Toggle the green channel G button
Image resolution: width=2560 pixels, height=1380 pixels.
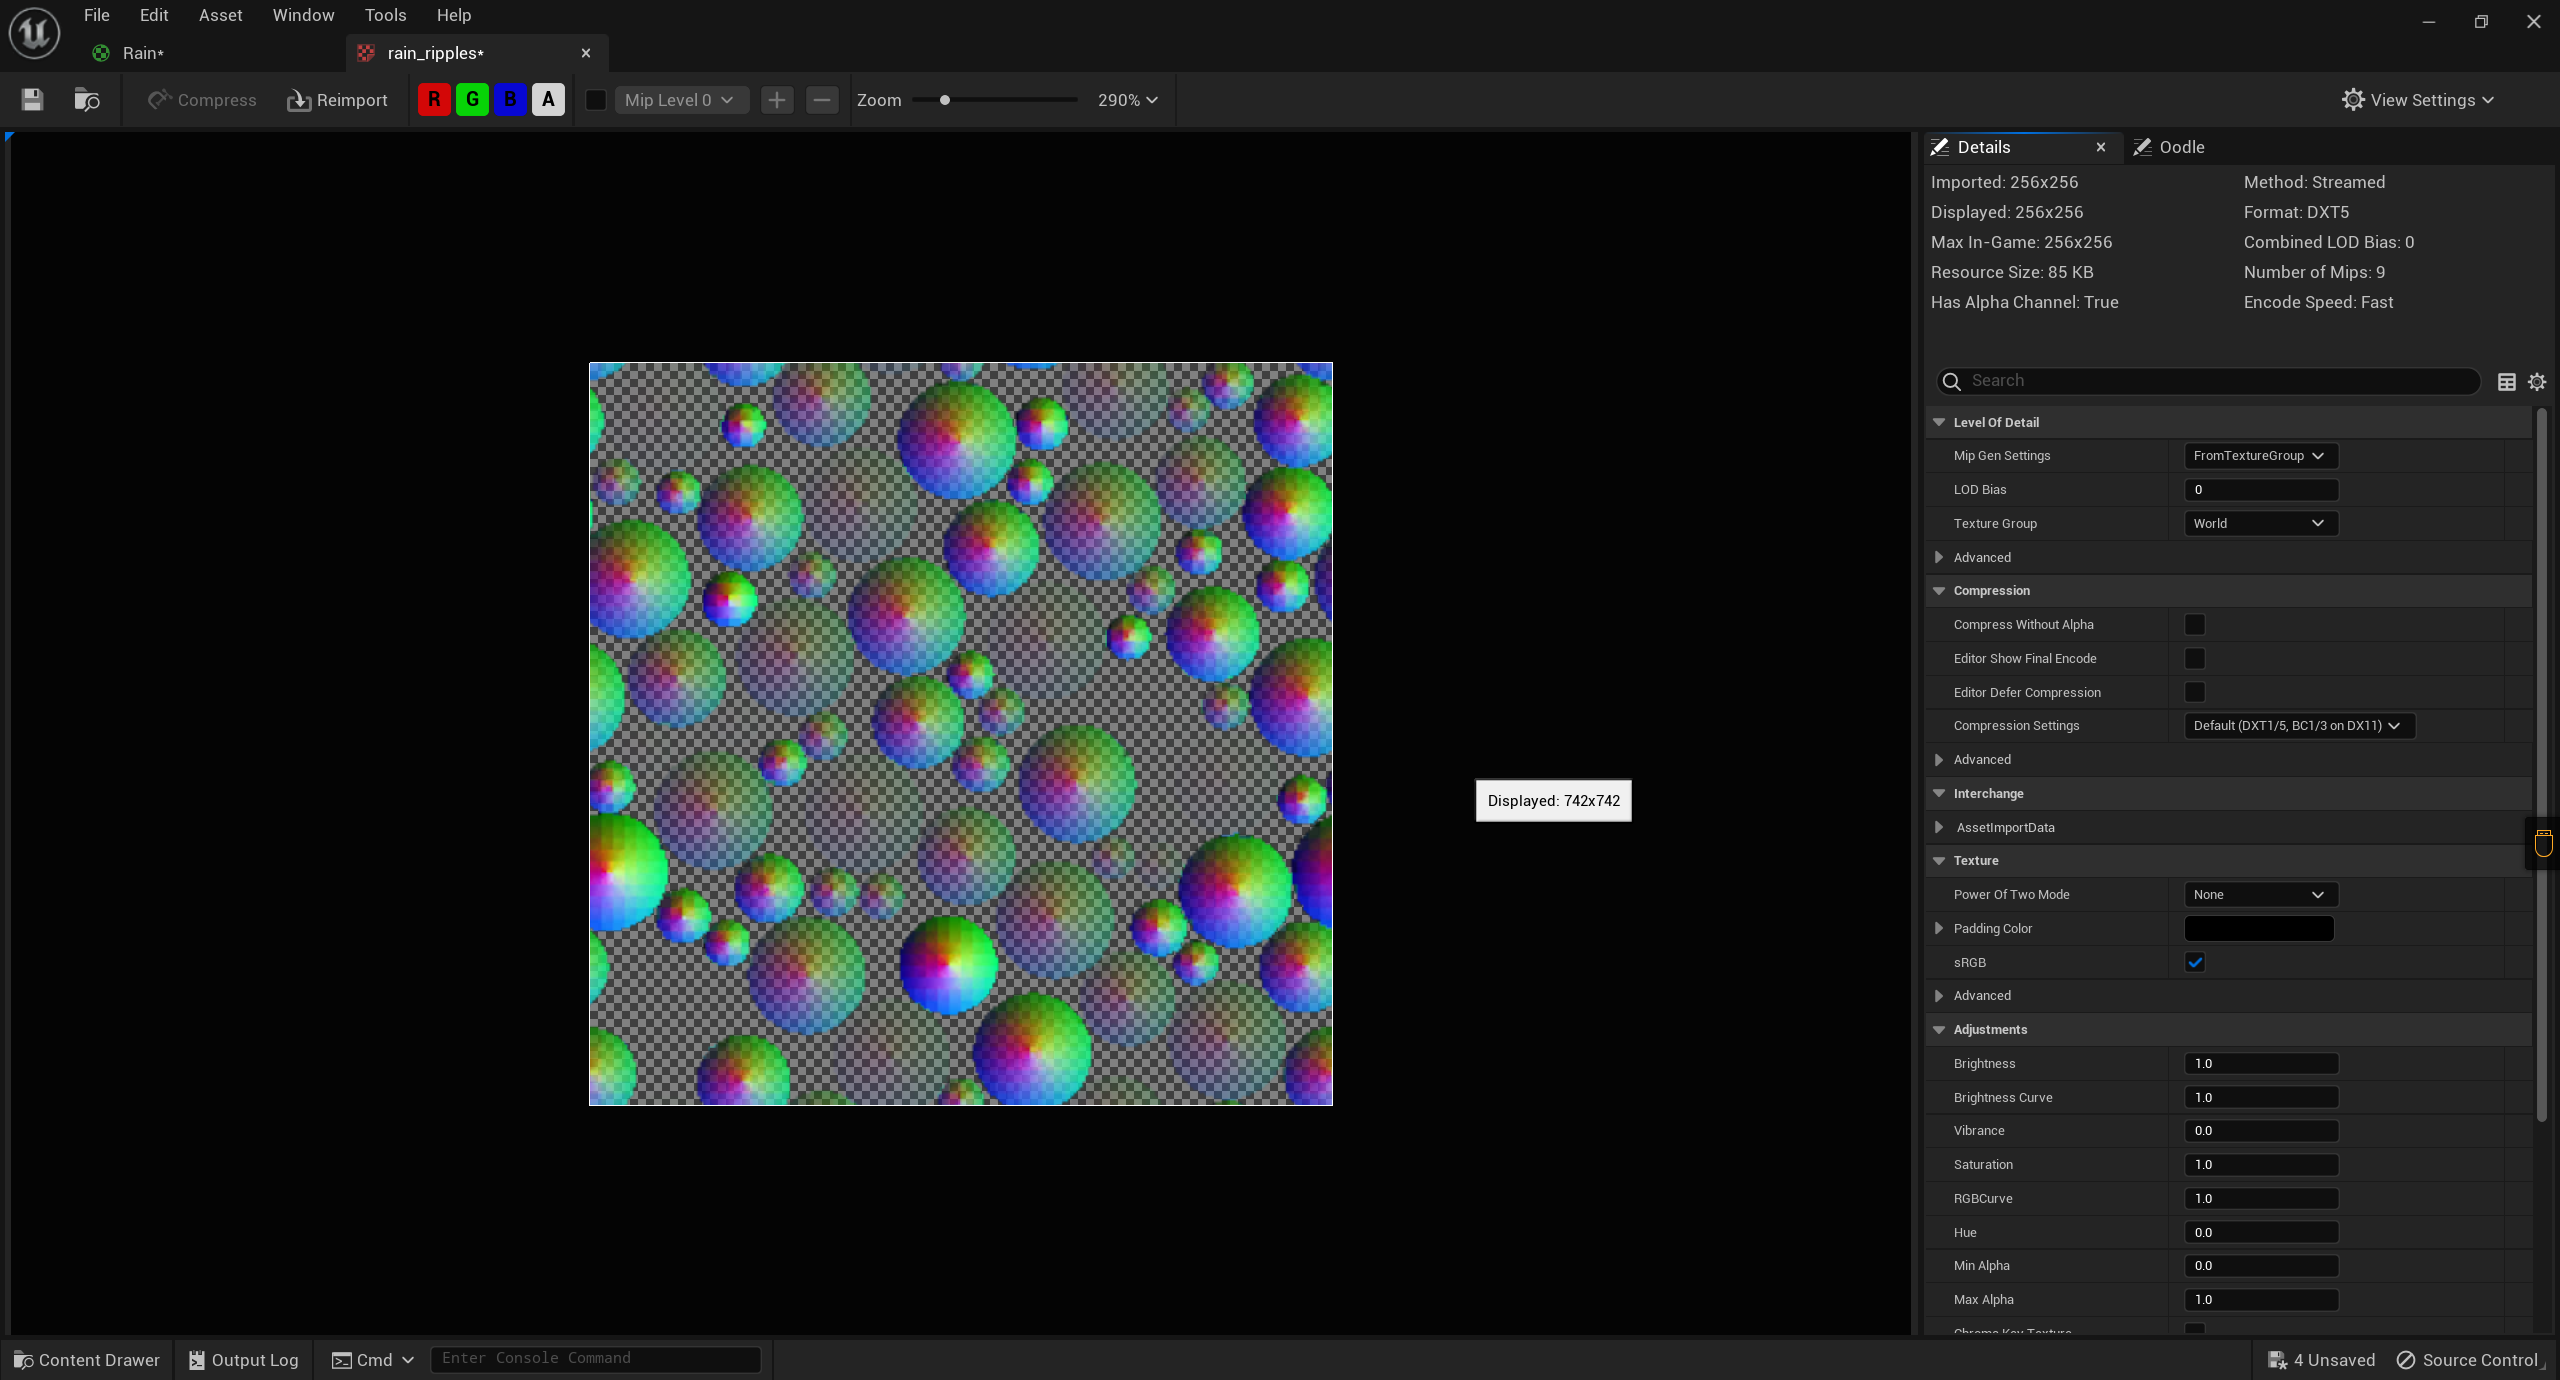click(x=472, y=100)
